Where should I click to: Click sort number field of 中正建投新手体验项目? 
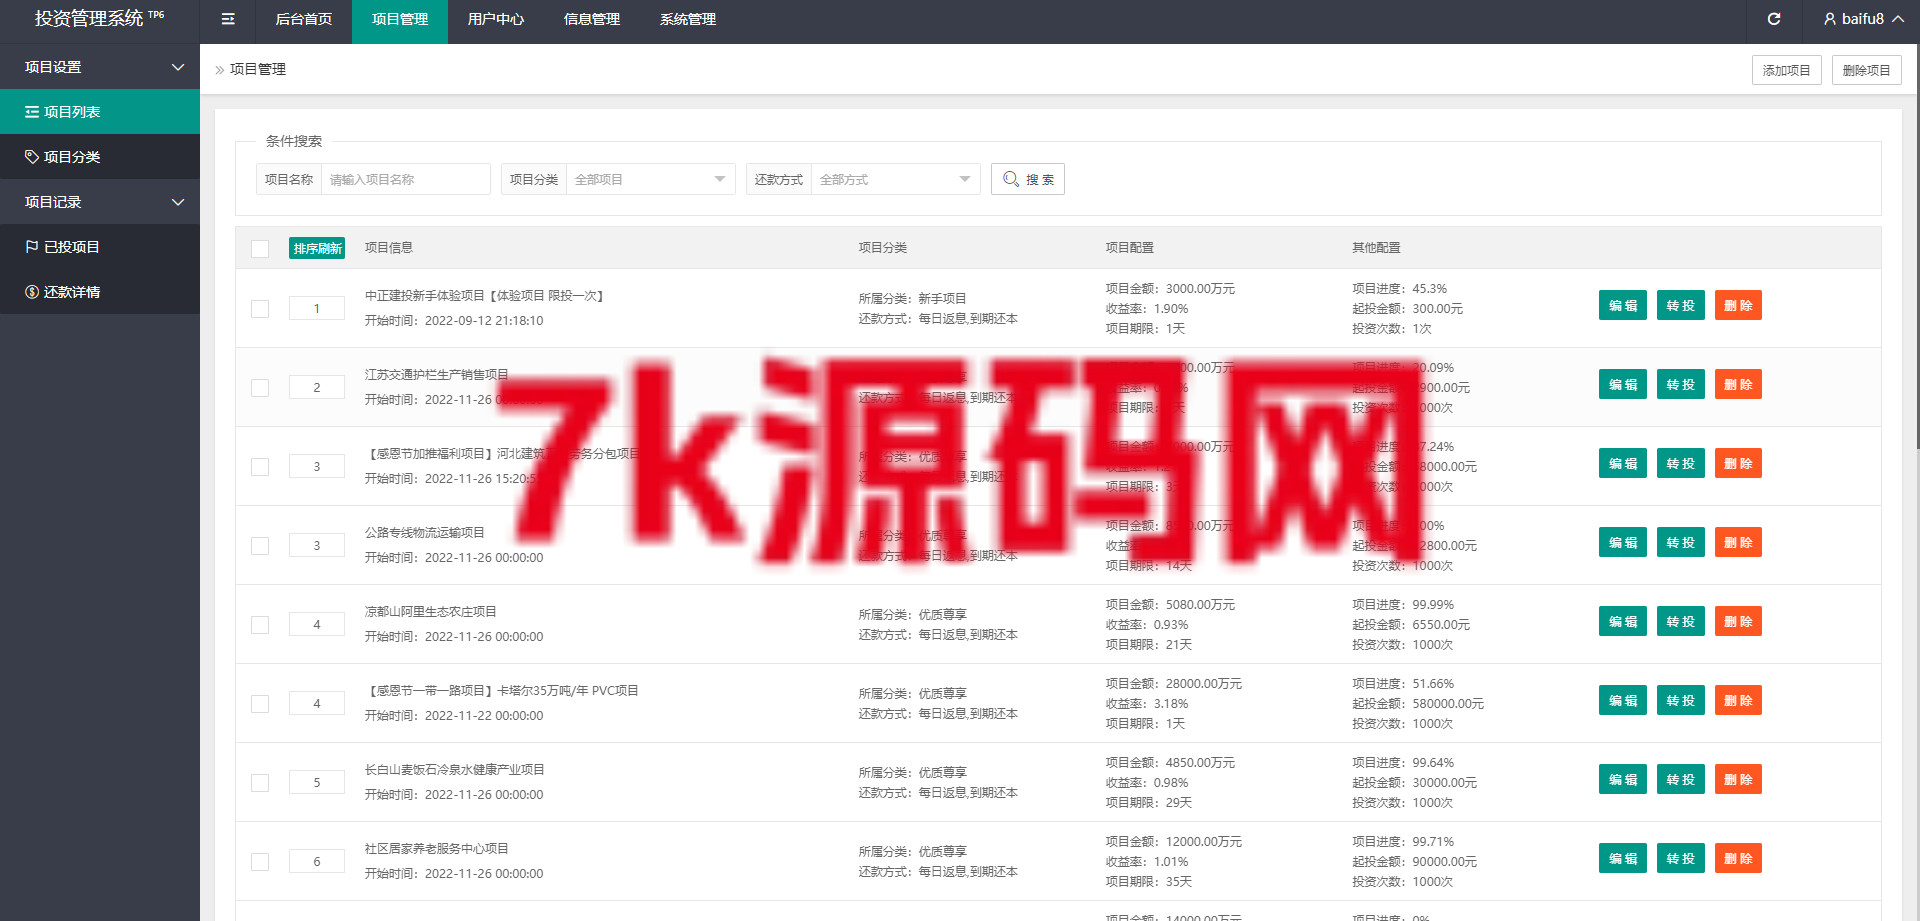[317, 309]
